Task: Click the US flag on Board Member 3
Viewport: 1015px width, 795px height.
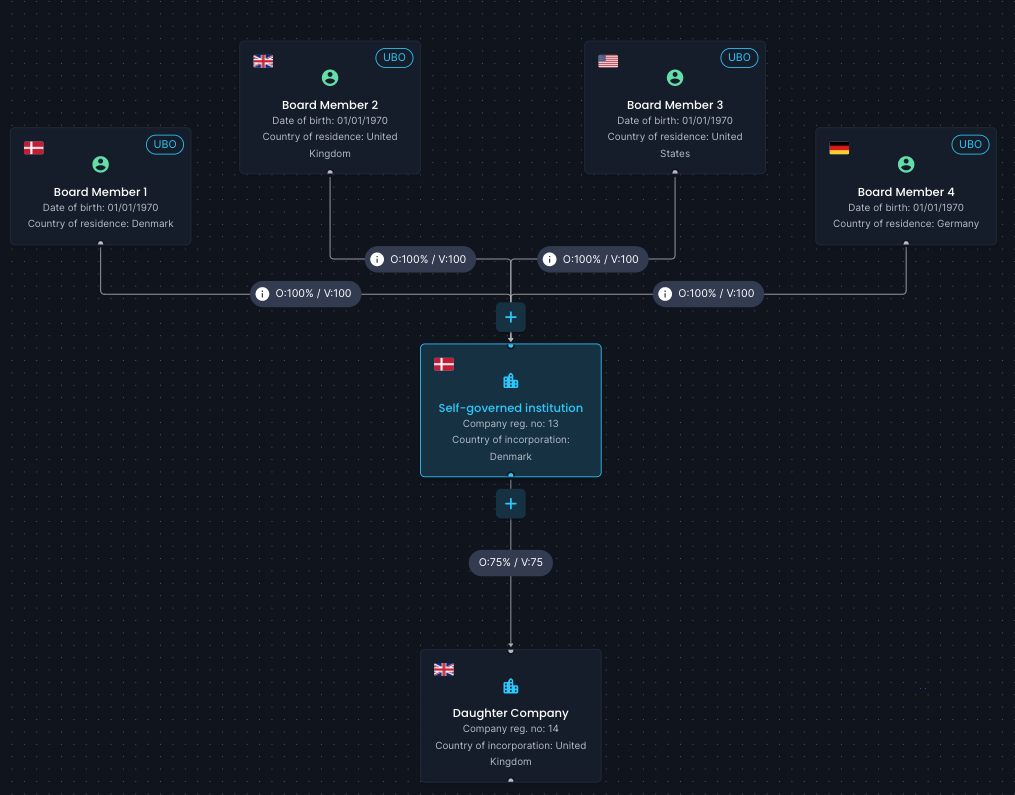Action: (608, 61)
